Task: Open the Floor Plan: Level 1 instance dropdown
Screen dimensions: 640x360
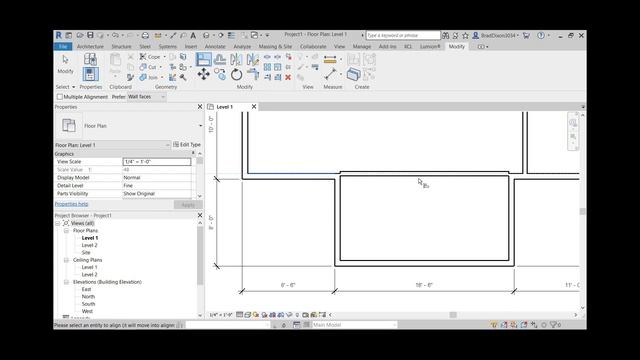Action: click(x=112, y=145)
